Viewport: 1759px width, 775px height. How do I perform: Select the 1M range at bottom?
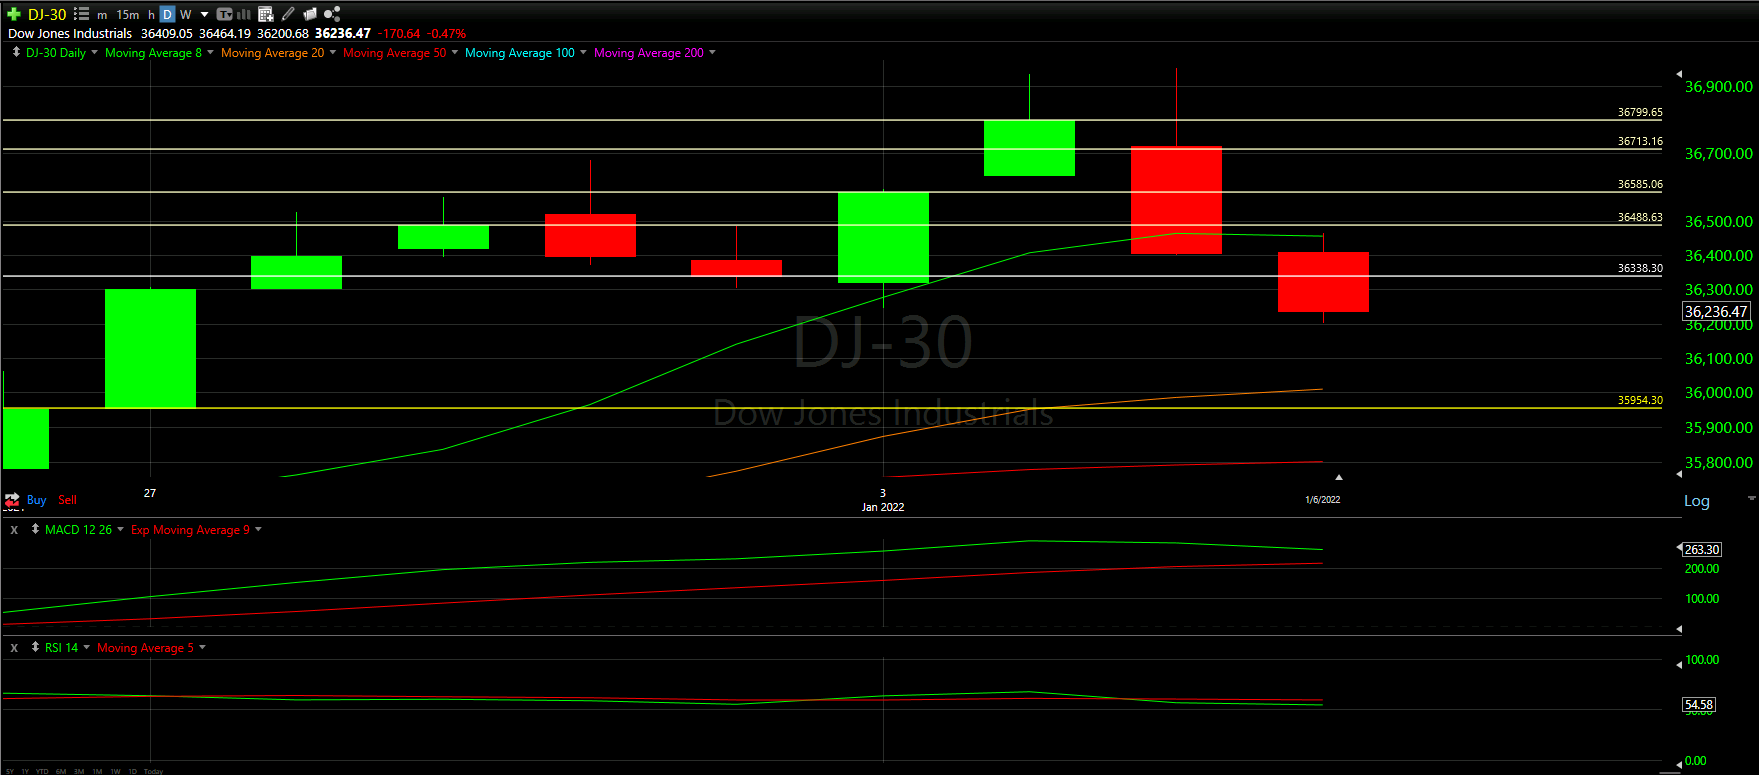tap(97, 771)
